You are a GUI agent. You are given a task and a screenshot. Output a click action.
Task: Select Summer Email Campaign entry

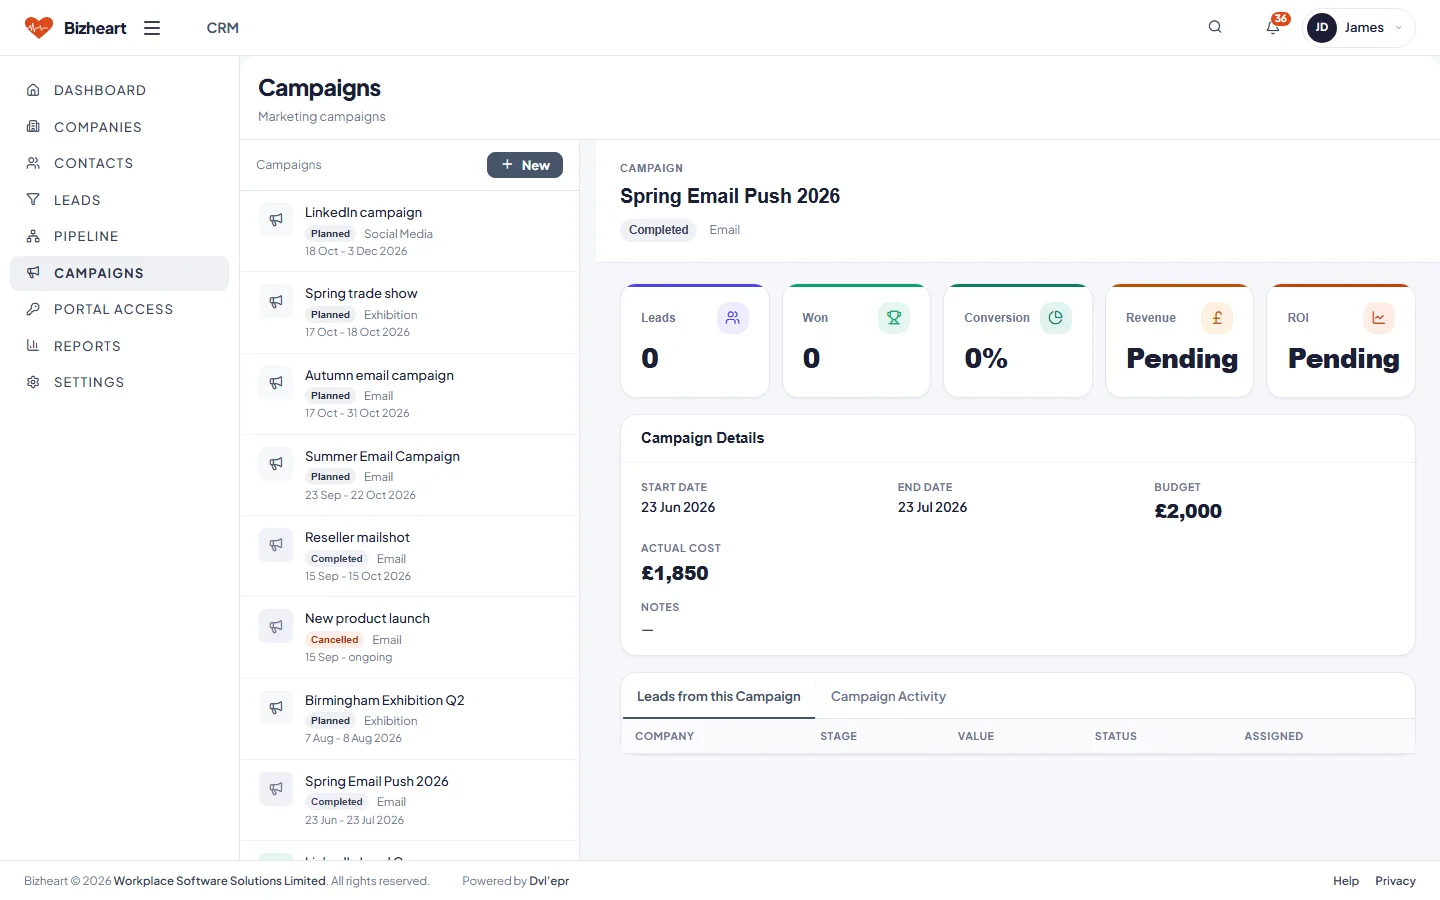click(409, 475)
